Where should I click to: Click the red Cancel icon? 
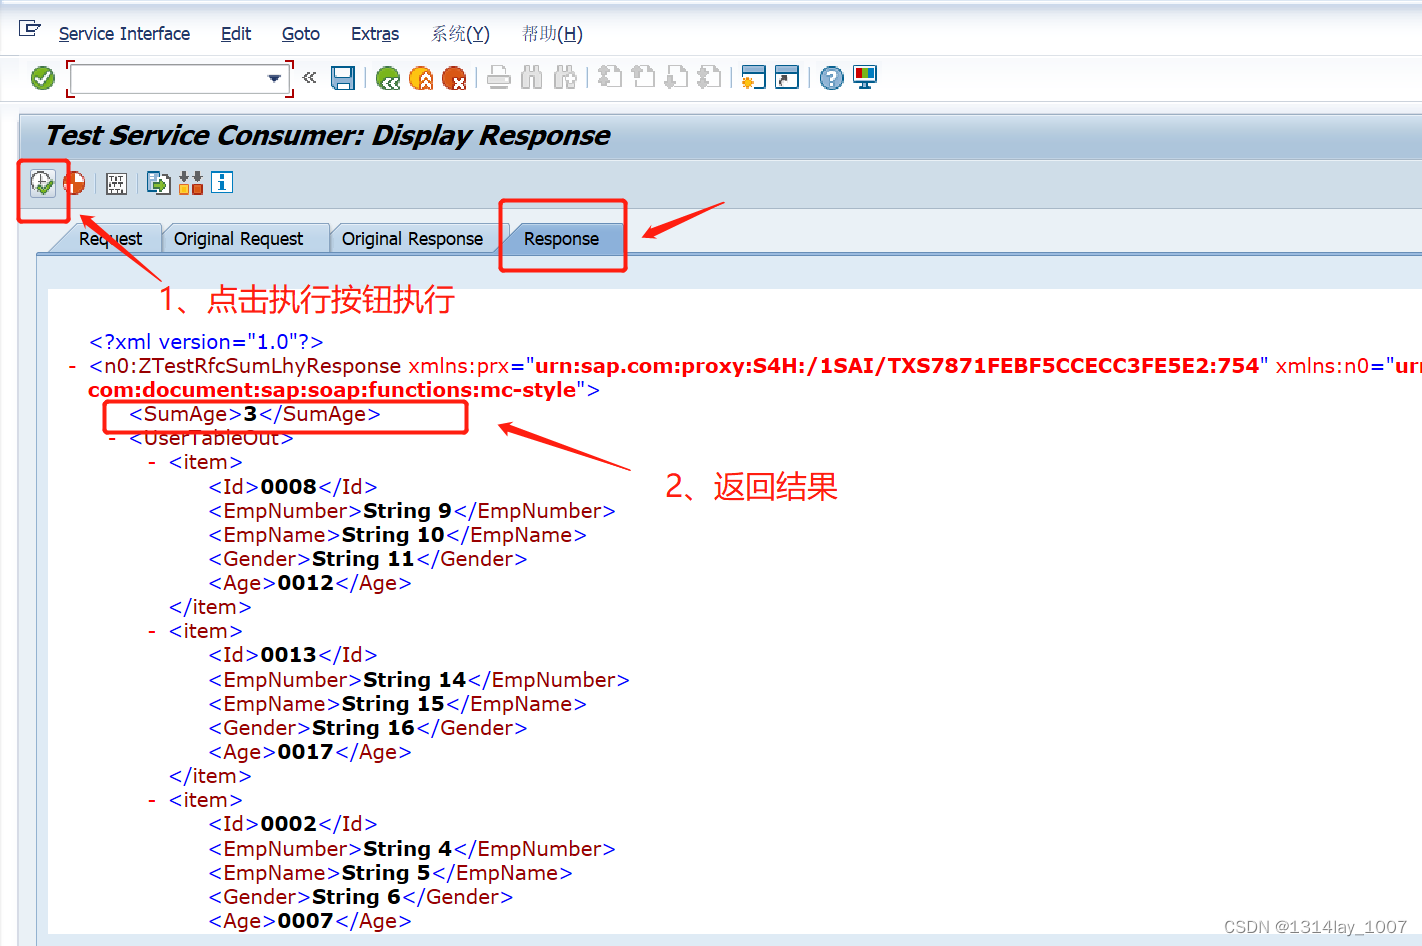coord(454,78)
